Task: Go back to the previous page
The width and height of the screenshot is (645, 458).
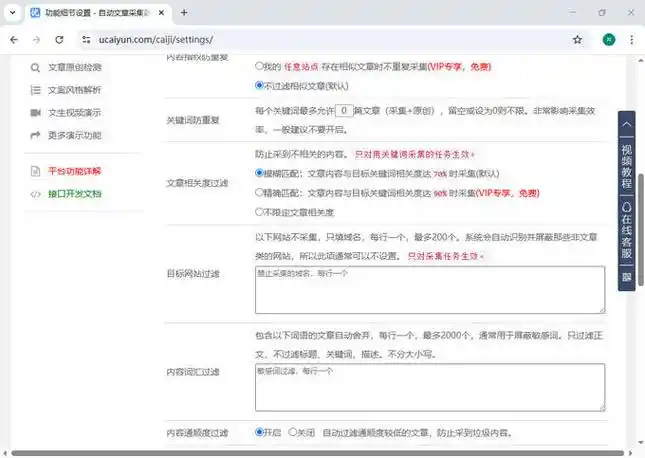Action: 14,40
